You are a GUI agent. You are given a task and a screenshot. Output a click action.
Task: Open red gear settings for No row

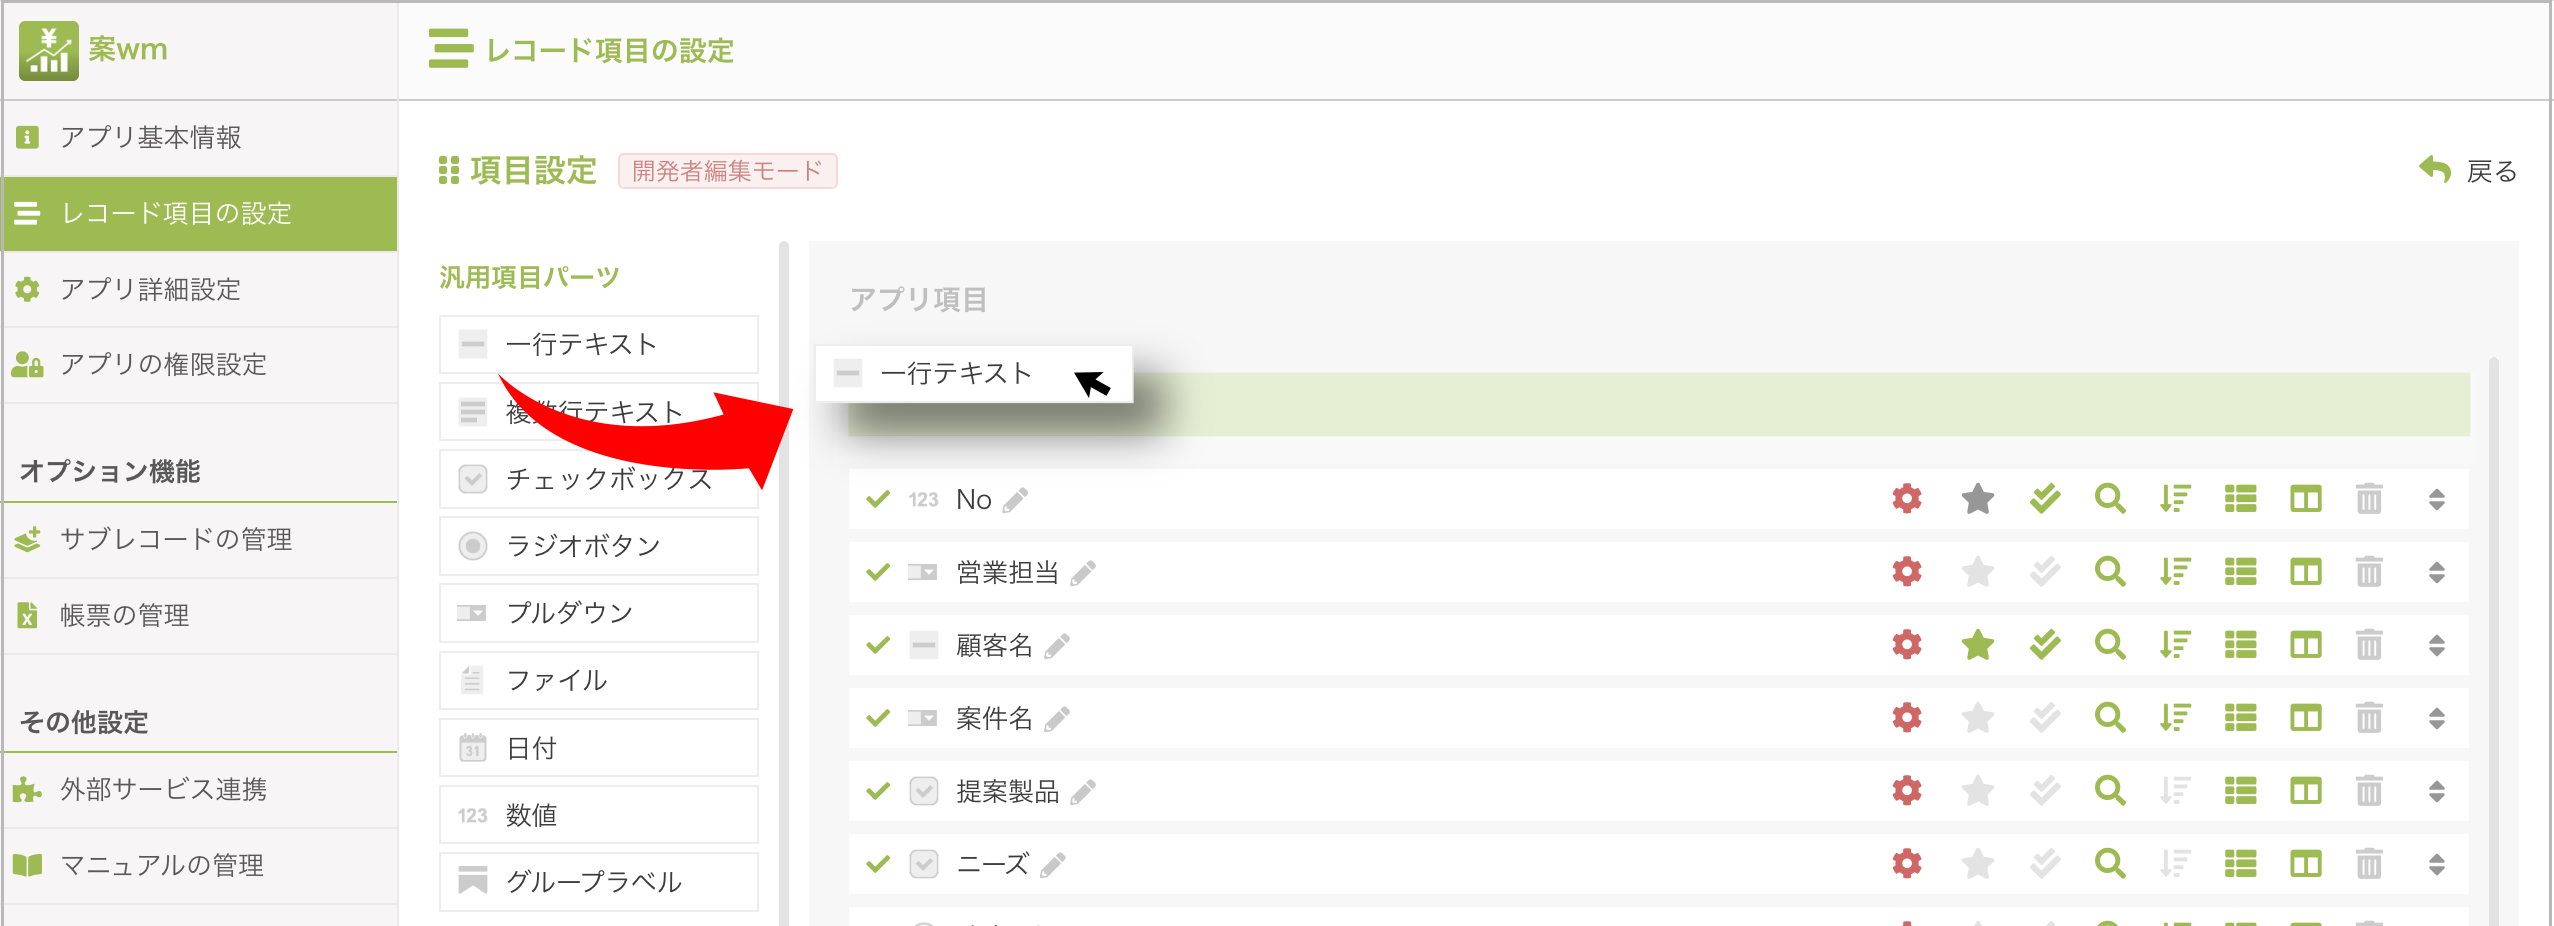pyautogui.click(x=1907, y=498)
